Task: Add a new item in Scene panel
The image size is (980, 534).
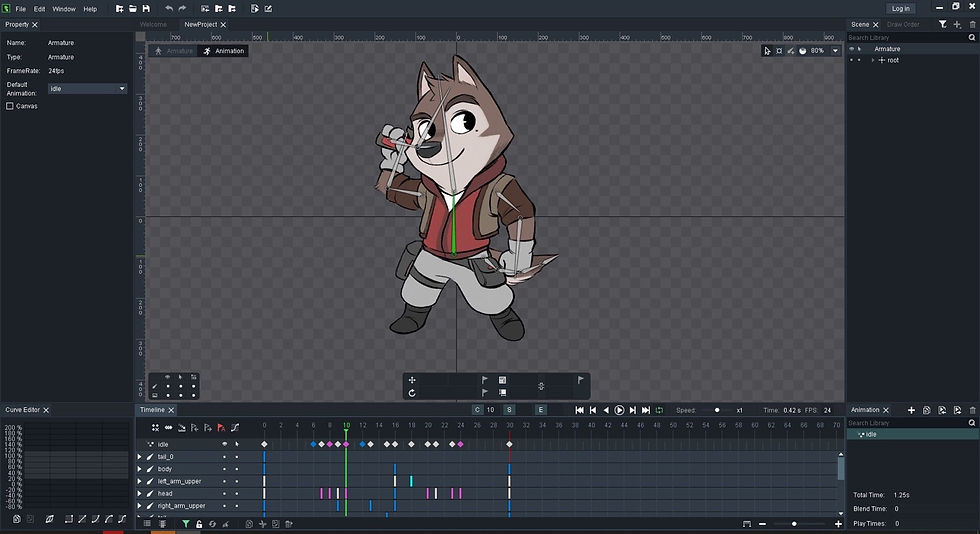Action: [x=957, y=24]
